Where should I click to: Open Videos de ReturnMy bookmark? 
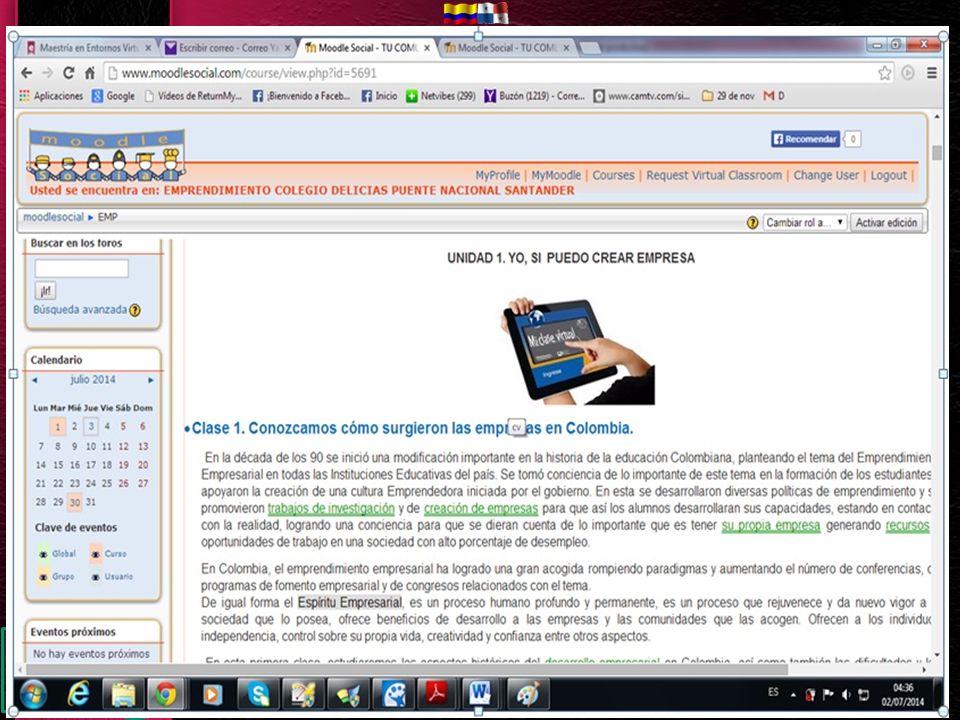[193, 96]
